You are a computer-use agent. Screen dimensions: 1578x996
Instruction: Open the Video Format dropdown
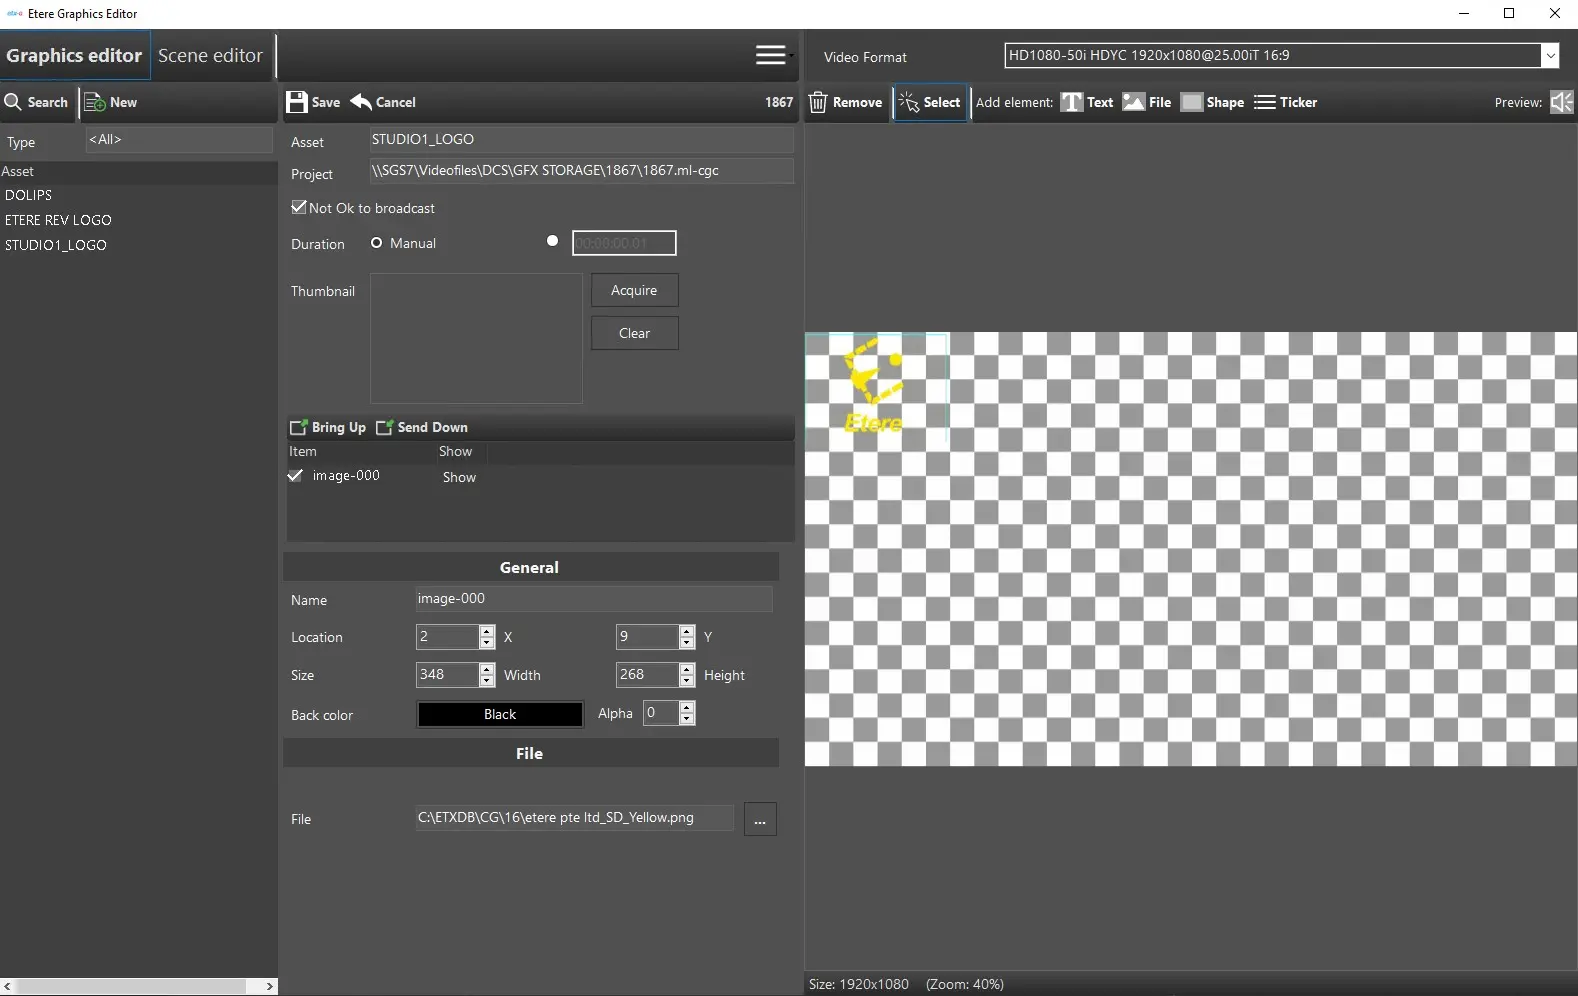pos(1550,56)
